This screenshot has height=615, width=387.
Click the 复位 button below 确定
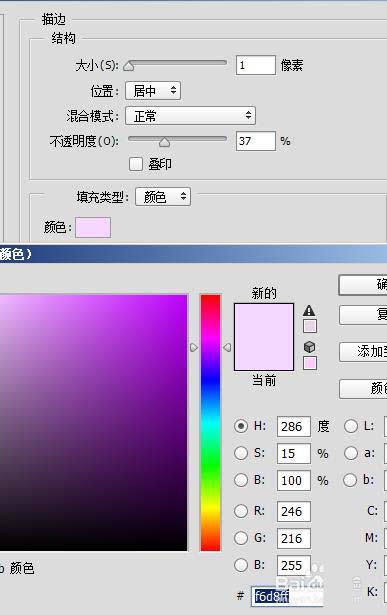[363, 315]
